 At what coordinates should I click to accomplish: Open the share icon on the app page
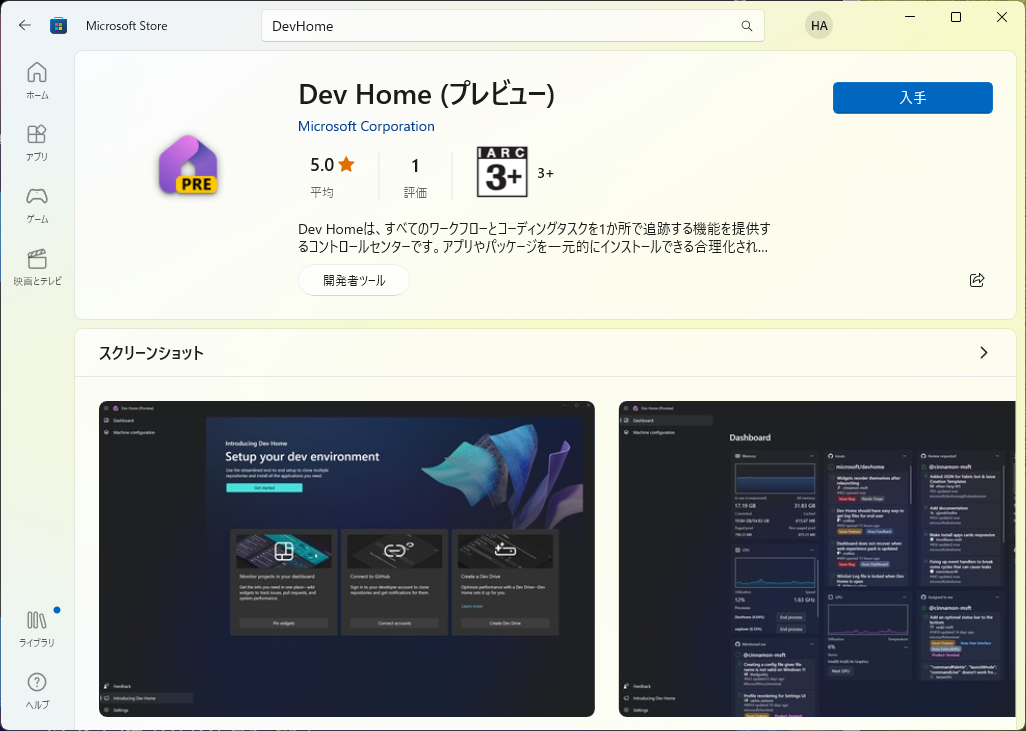point(977,280)
